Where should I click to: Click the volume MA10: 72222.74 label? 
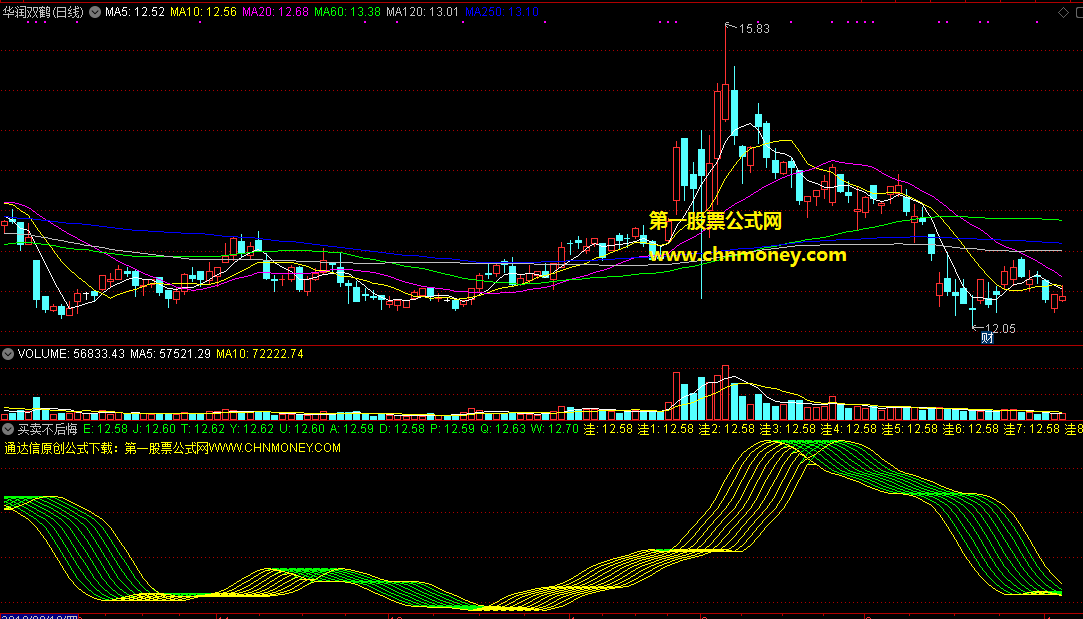pos(260,354)
